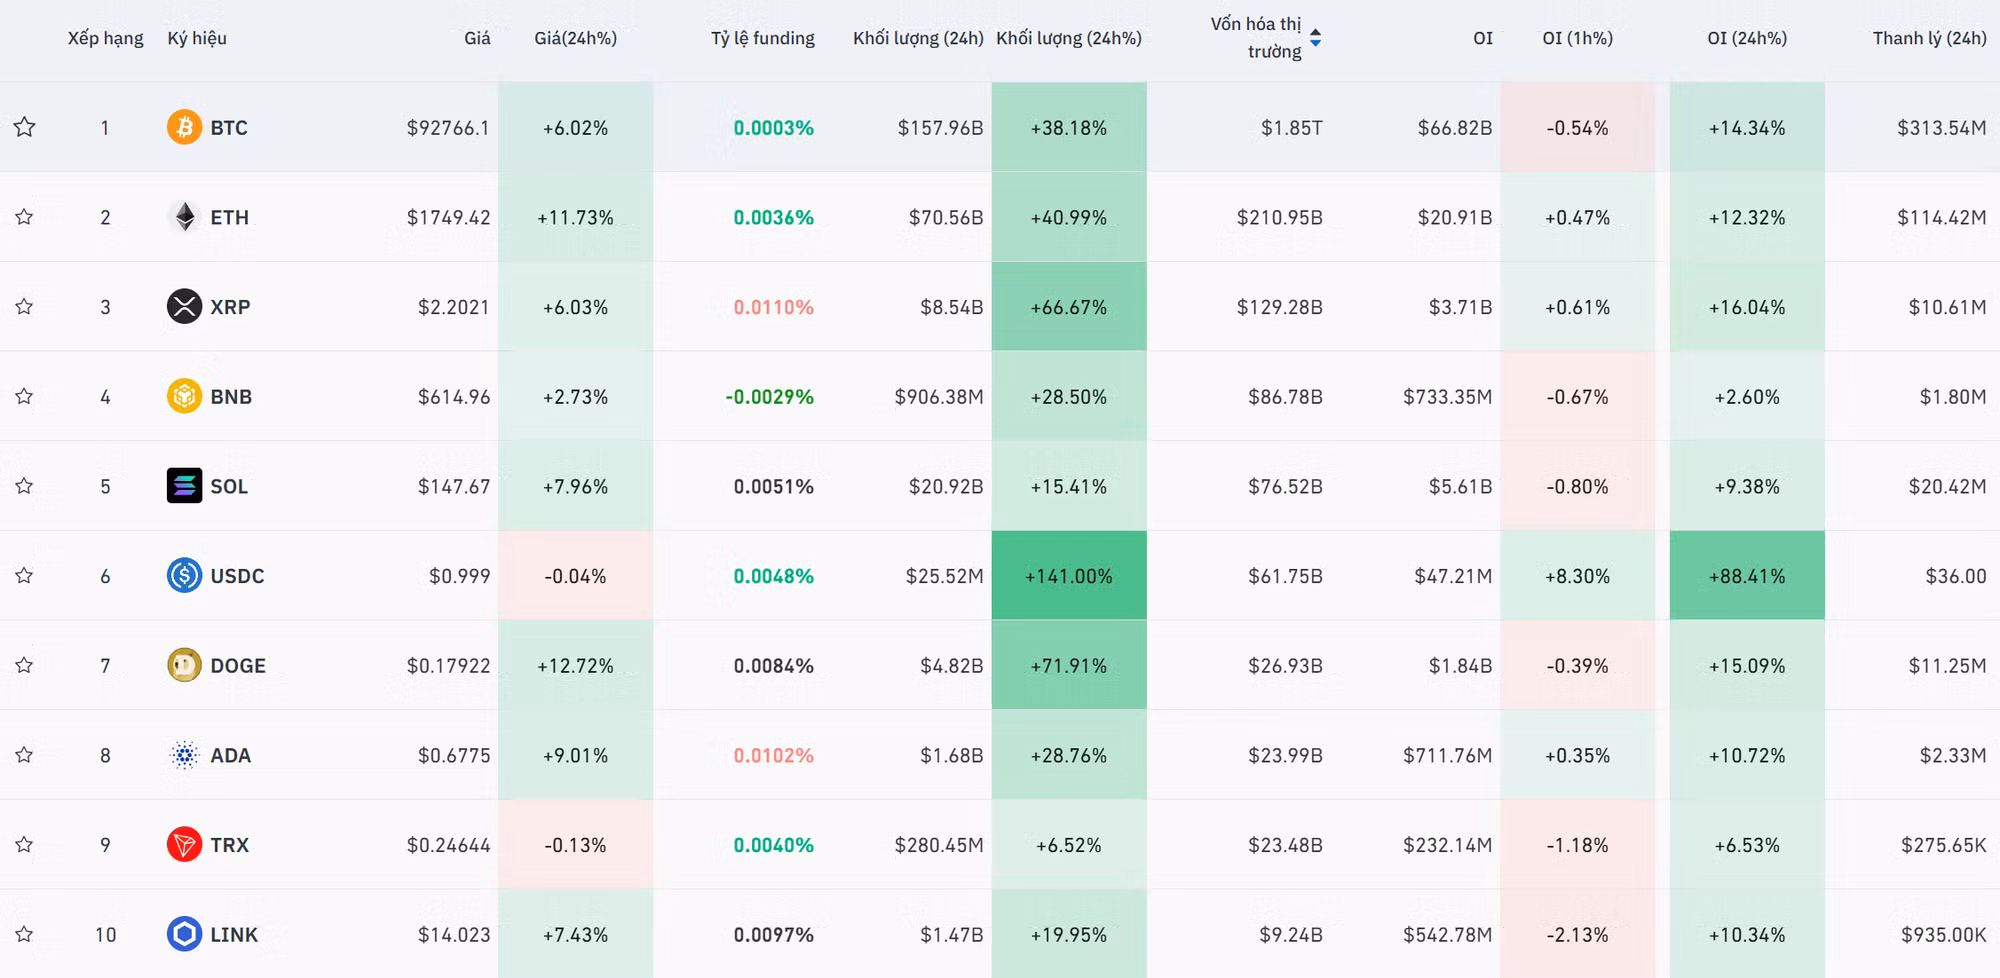Image resolution: width=2000 pixels, height=978 pixels.
Task: Click DOGE price change +12.72%
Action: point(575,665)
